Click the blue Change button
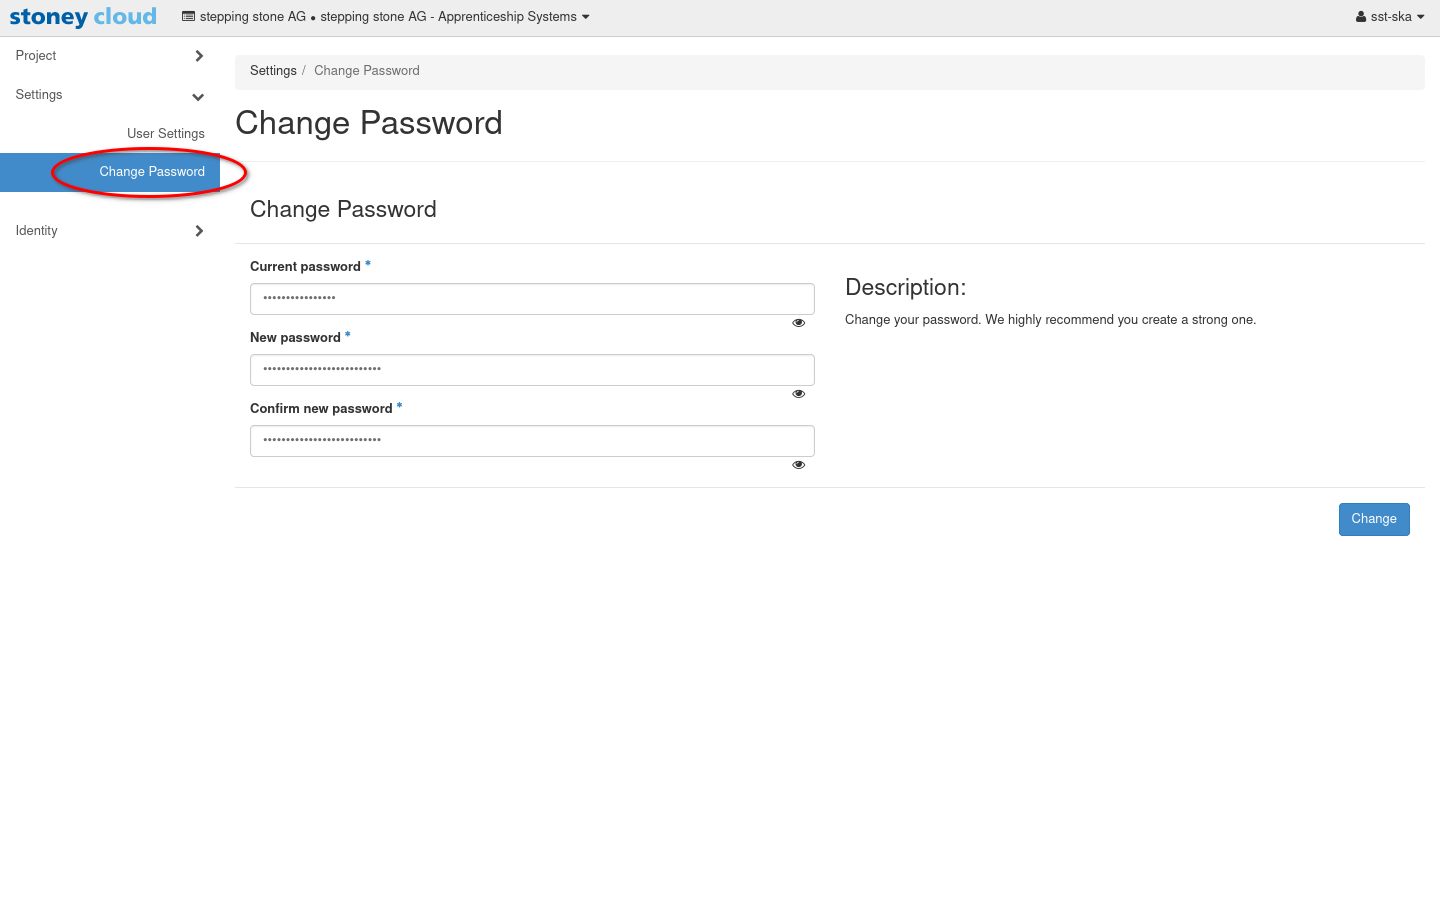 click(x=1373, y=519)
